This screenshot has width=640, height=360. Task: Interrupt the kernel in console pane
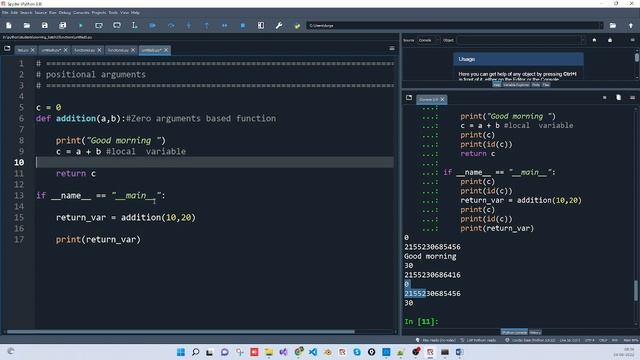click(x=604, y=98)
